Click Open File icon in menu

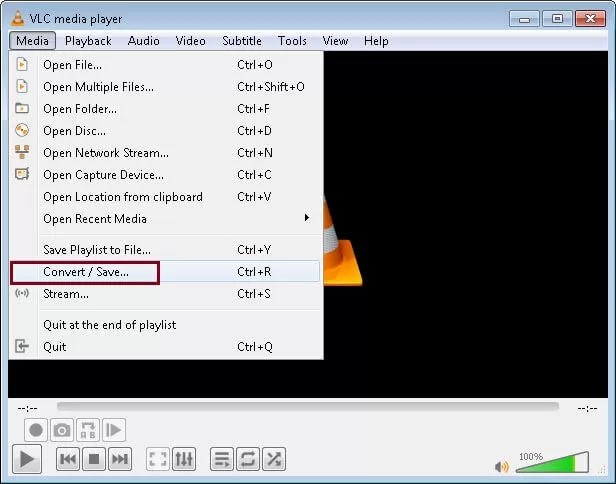click(x=22, y=64)
